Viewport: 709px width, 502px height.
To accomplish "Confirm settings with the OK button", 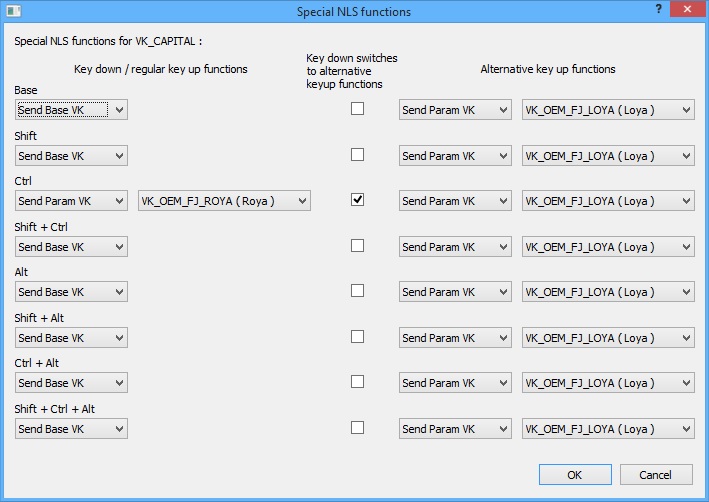I will point(575,475).
